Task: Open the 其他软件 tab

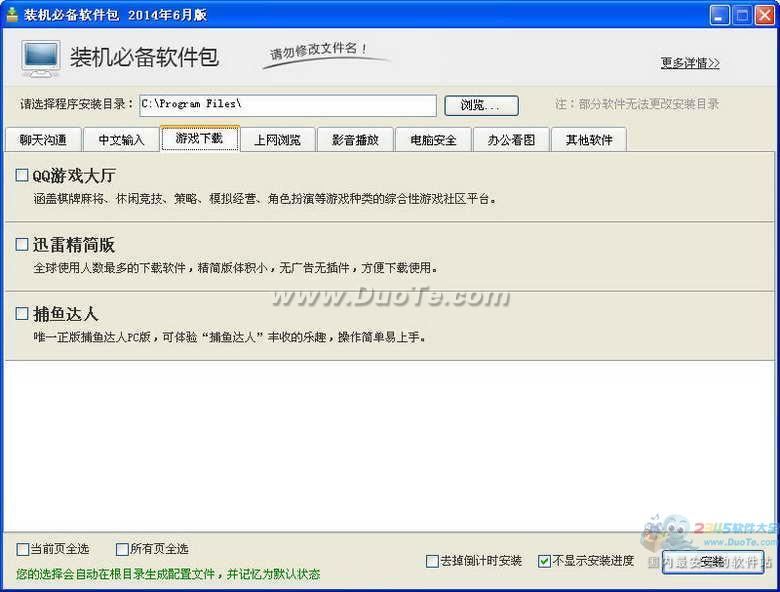Action: 589,140
